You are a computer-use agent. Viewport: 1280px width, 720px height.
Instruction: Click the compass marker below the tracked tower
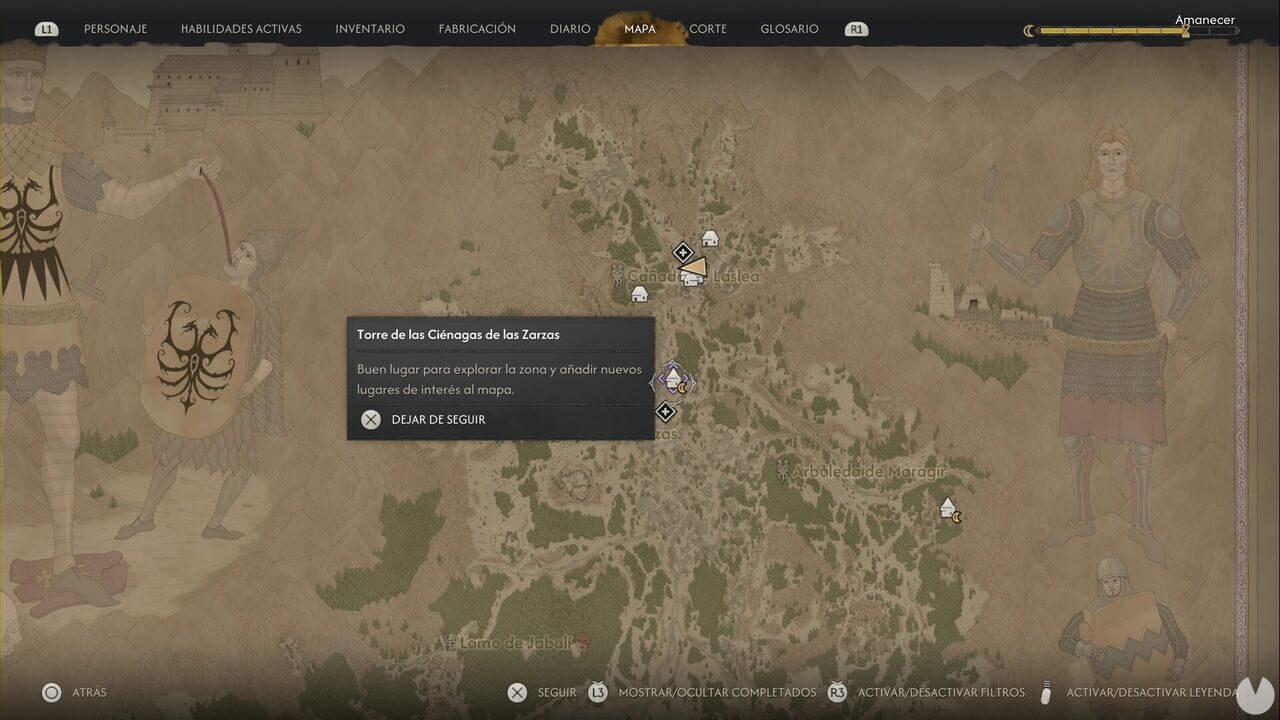[665, 411]
